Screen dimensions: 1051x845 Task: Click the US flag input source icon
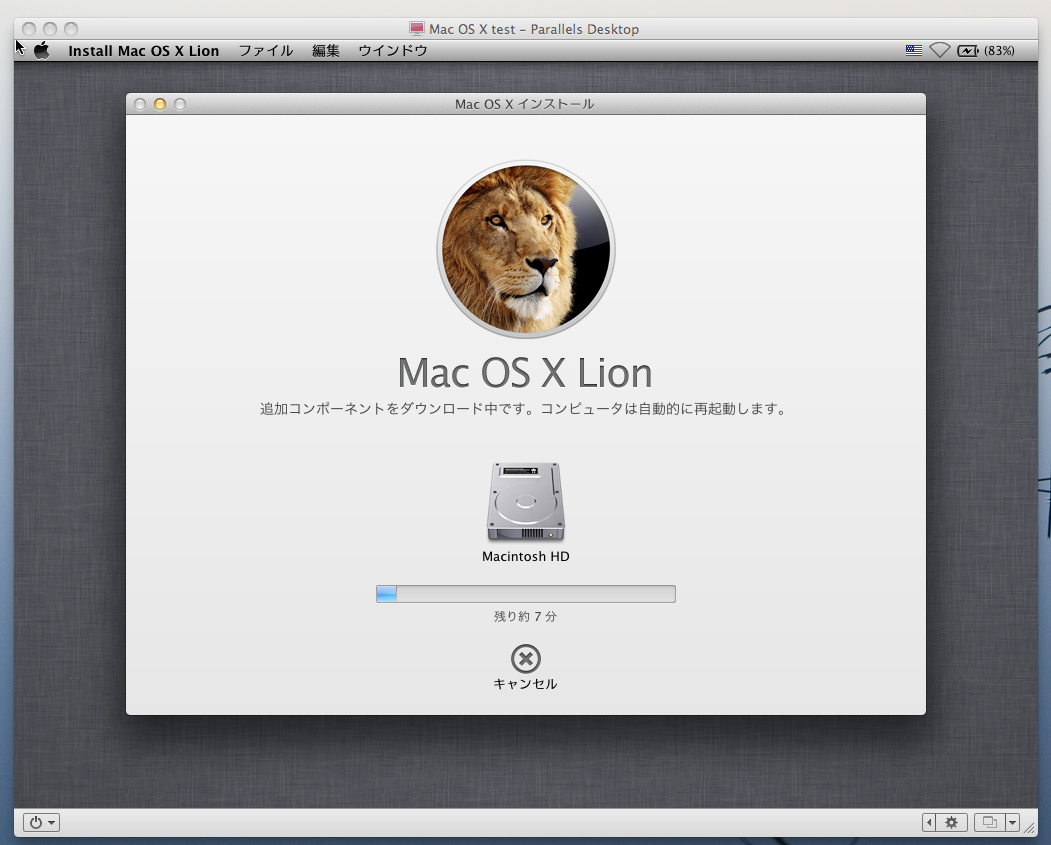click(x=913, y=51)
